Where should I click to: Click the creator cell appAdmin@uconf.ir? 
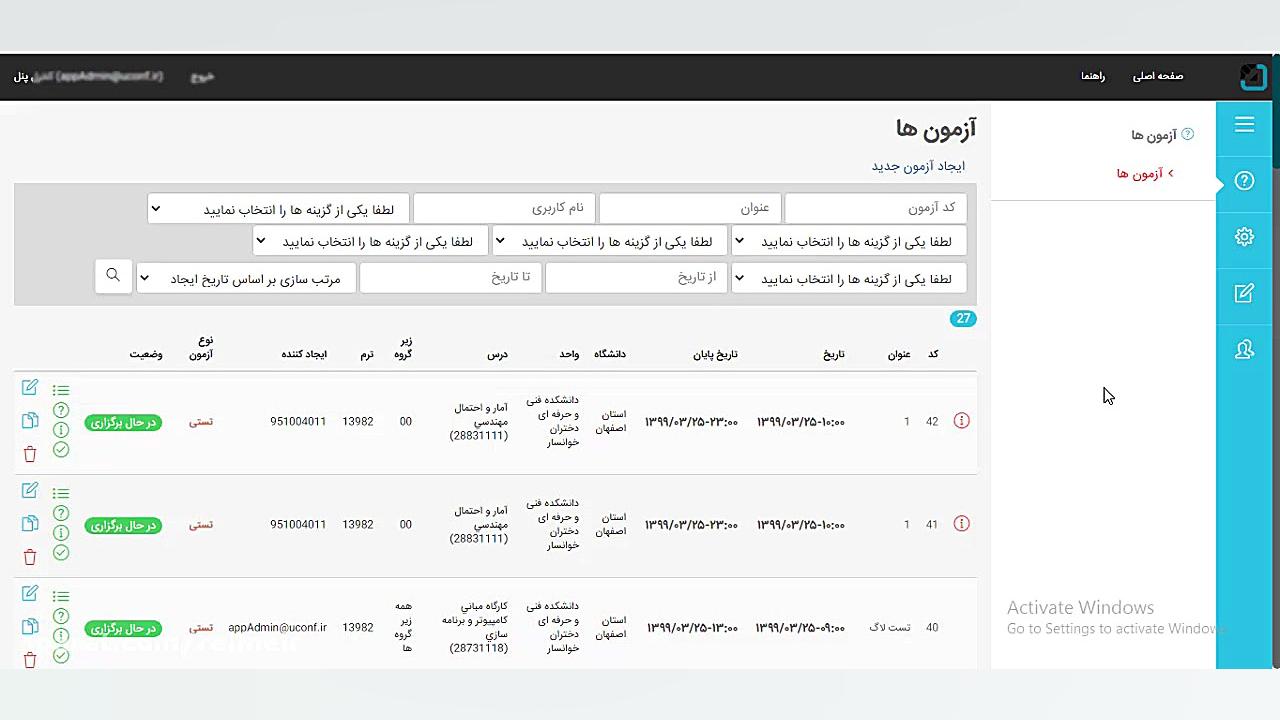[277, 628]
